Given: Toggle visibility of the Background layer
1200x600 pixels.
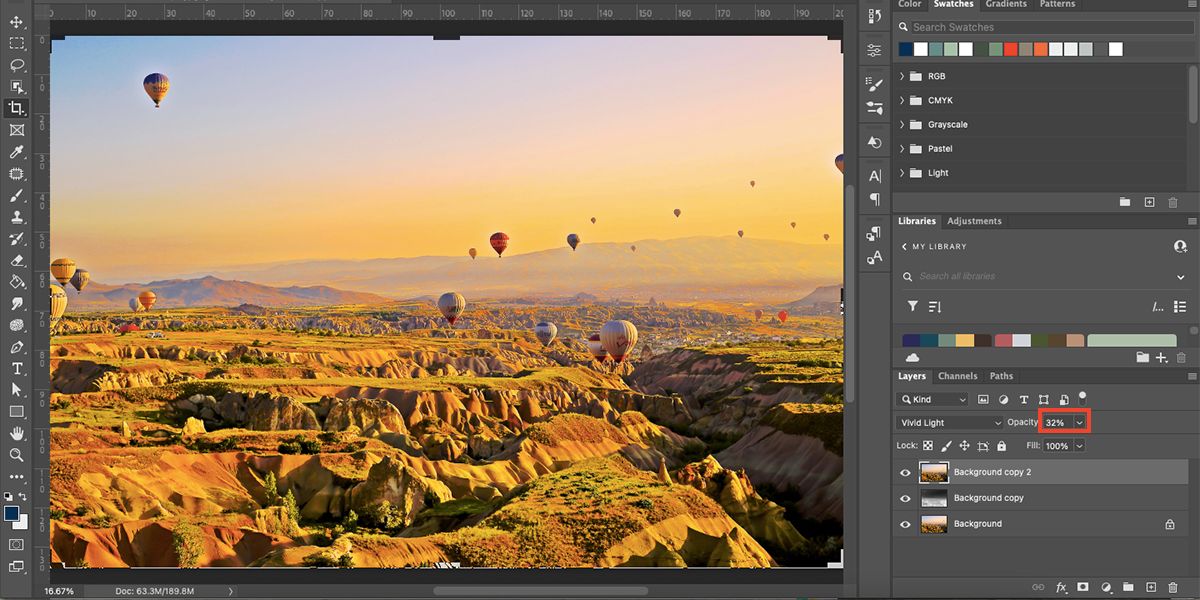Looking at the screenshot, I should coord(905,523).
